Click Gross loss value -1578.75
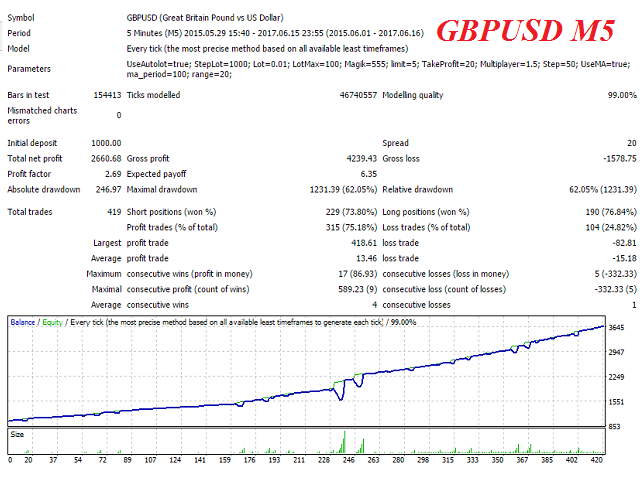This screenshot has height=480, width=640. point(620,158)
